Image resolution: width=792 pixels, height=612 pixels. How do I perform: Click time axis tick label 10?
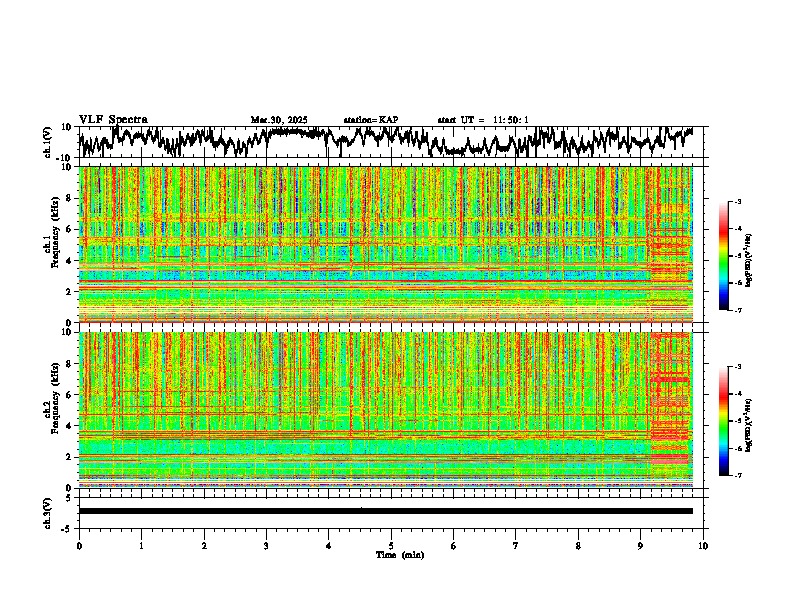(x=703, y=546)
